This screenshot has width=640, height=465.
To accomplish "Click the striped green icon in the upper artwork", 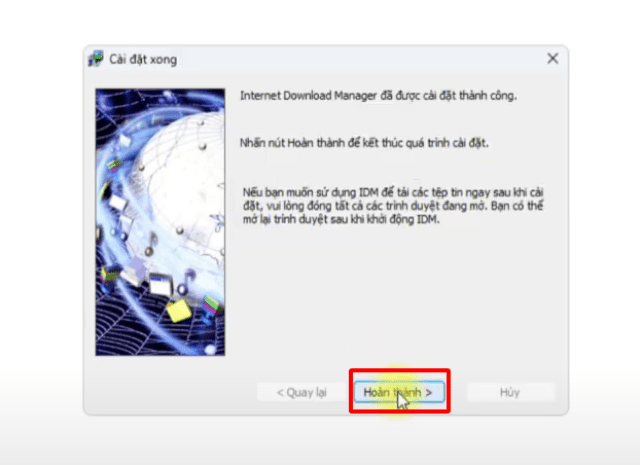I will click(x=115, y=165).
